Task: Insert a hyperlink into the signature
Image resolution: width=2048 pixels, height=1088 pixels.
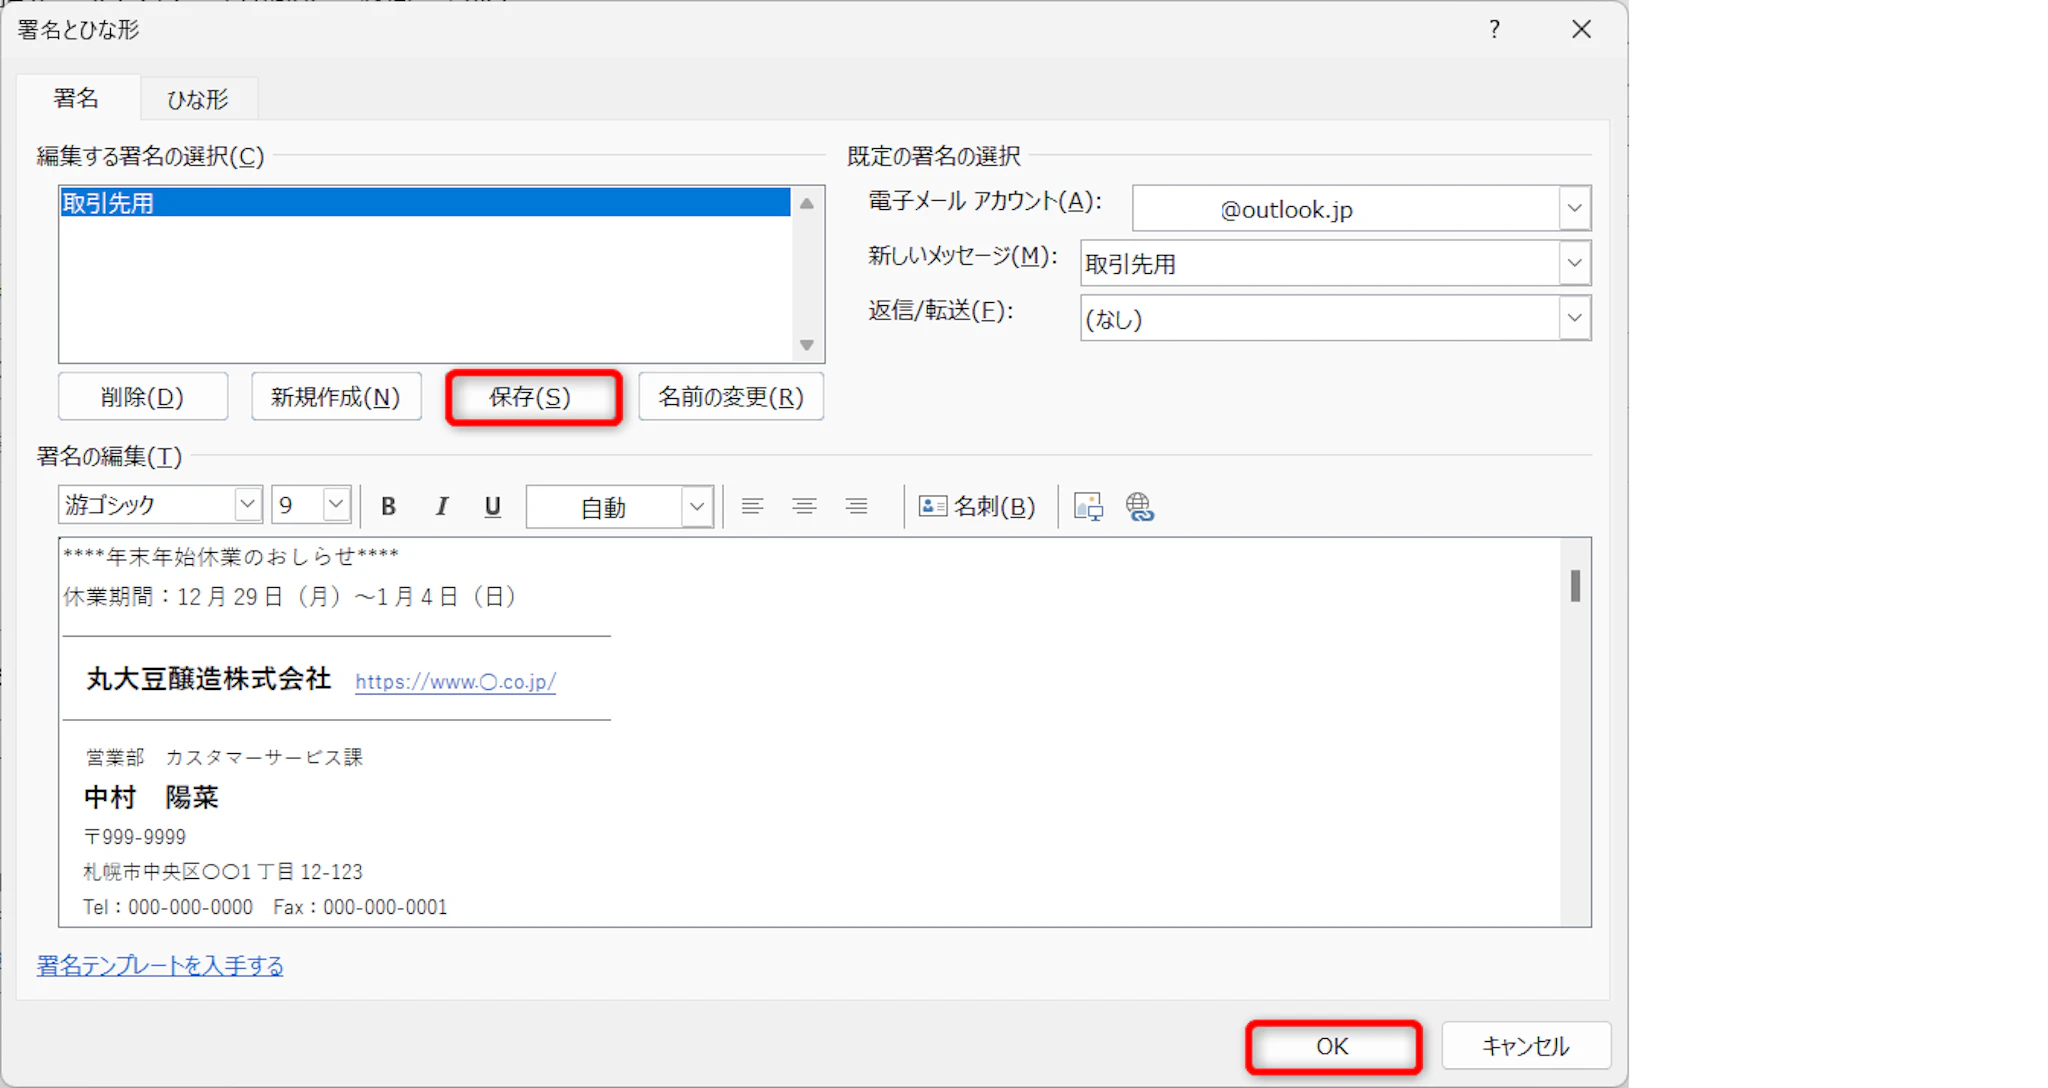Action: click(x=1140, y=507)
